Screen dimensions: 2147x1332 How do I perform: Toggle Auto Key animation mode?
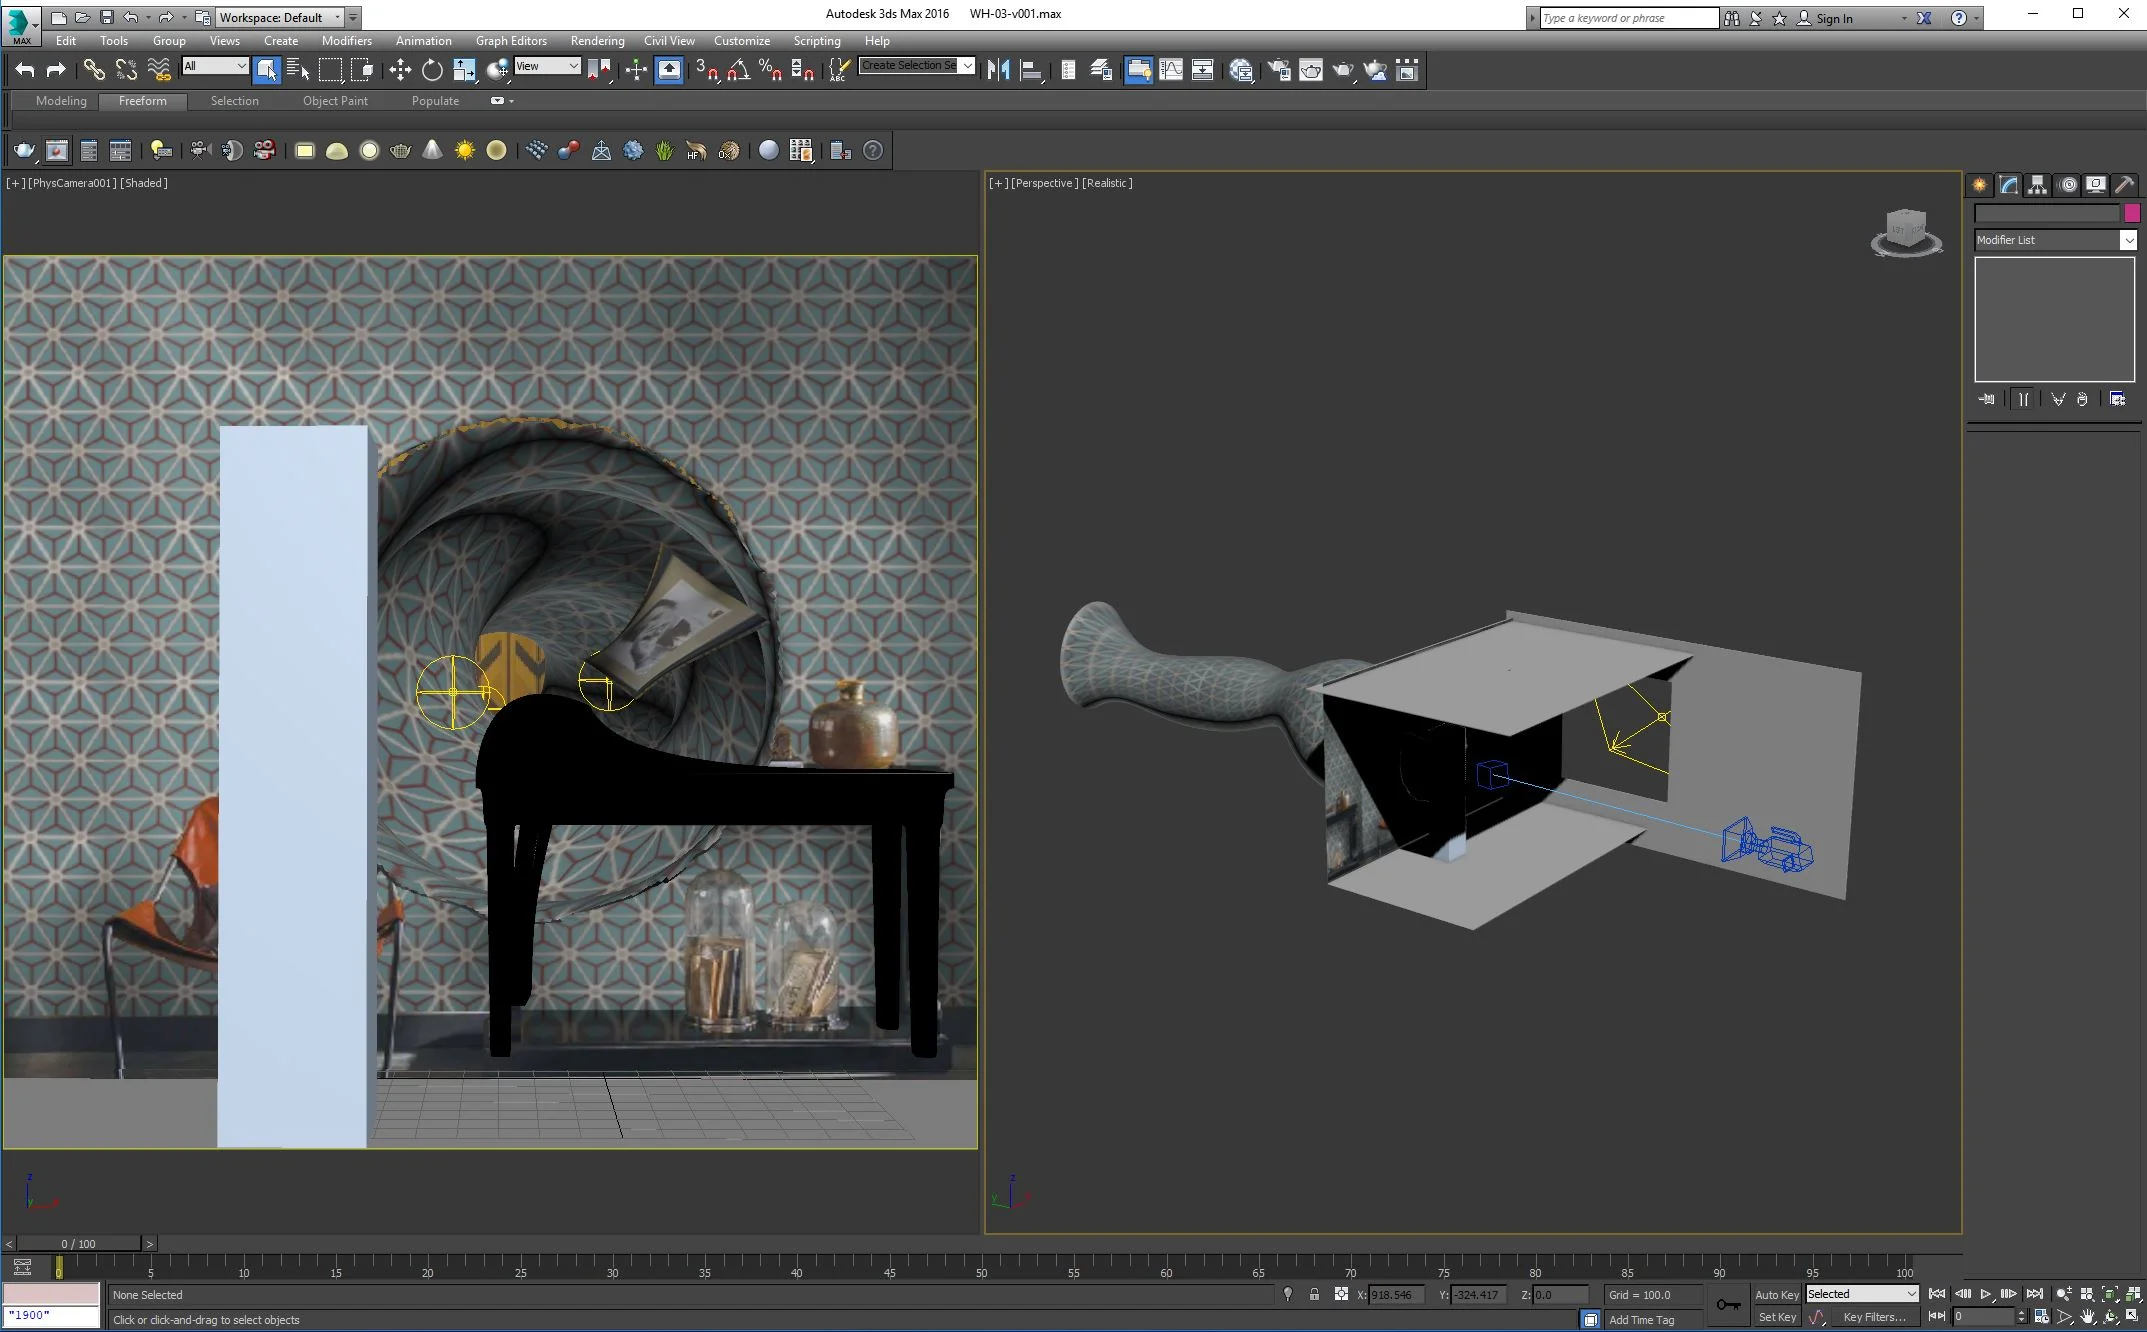pos(1776,1295)
